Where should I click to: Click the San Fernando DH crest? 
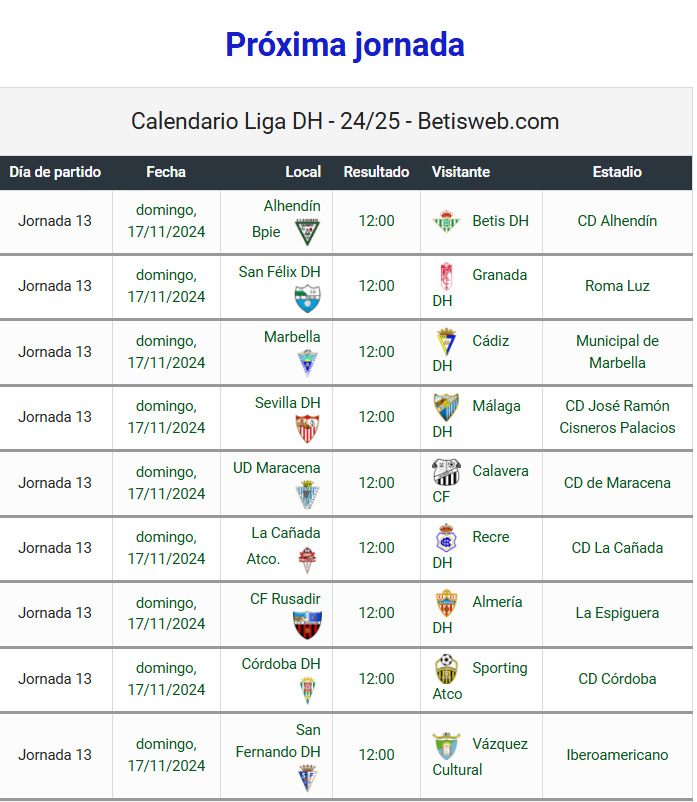pyautogui.click(x=307, y=778)
